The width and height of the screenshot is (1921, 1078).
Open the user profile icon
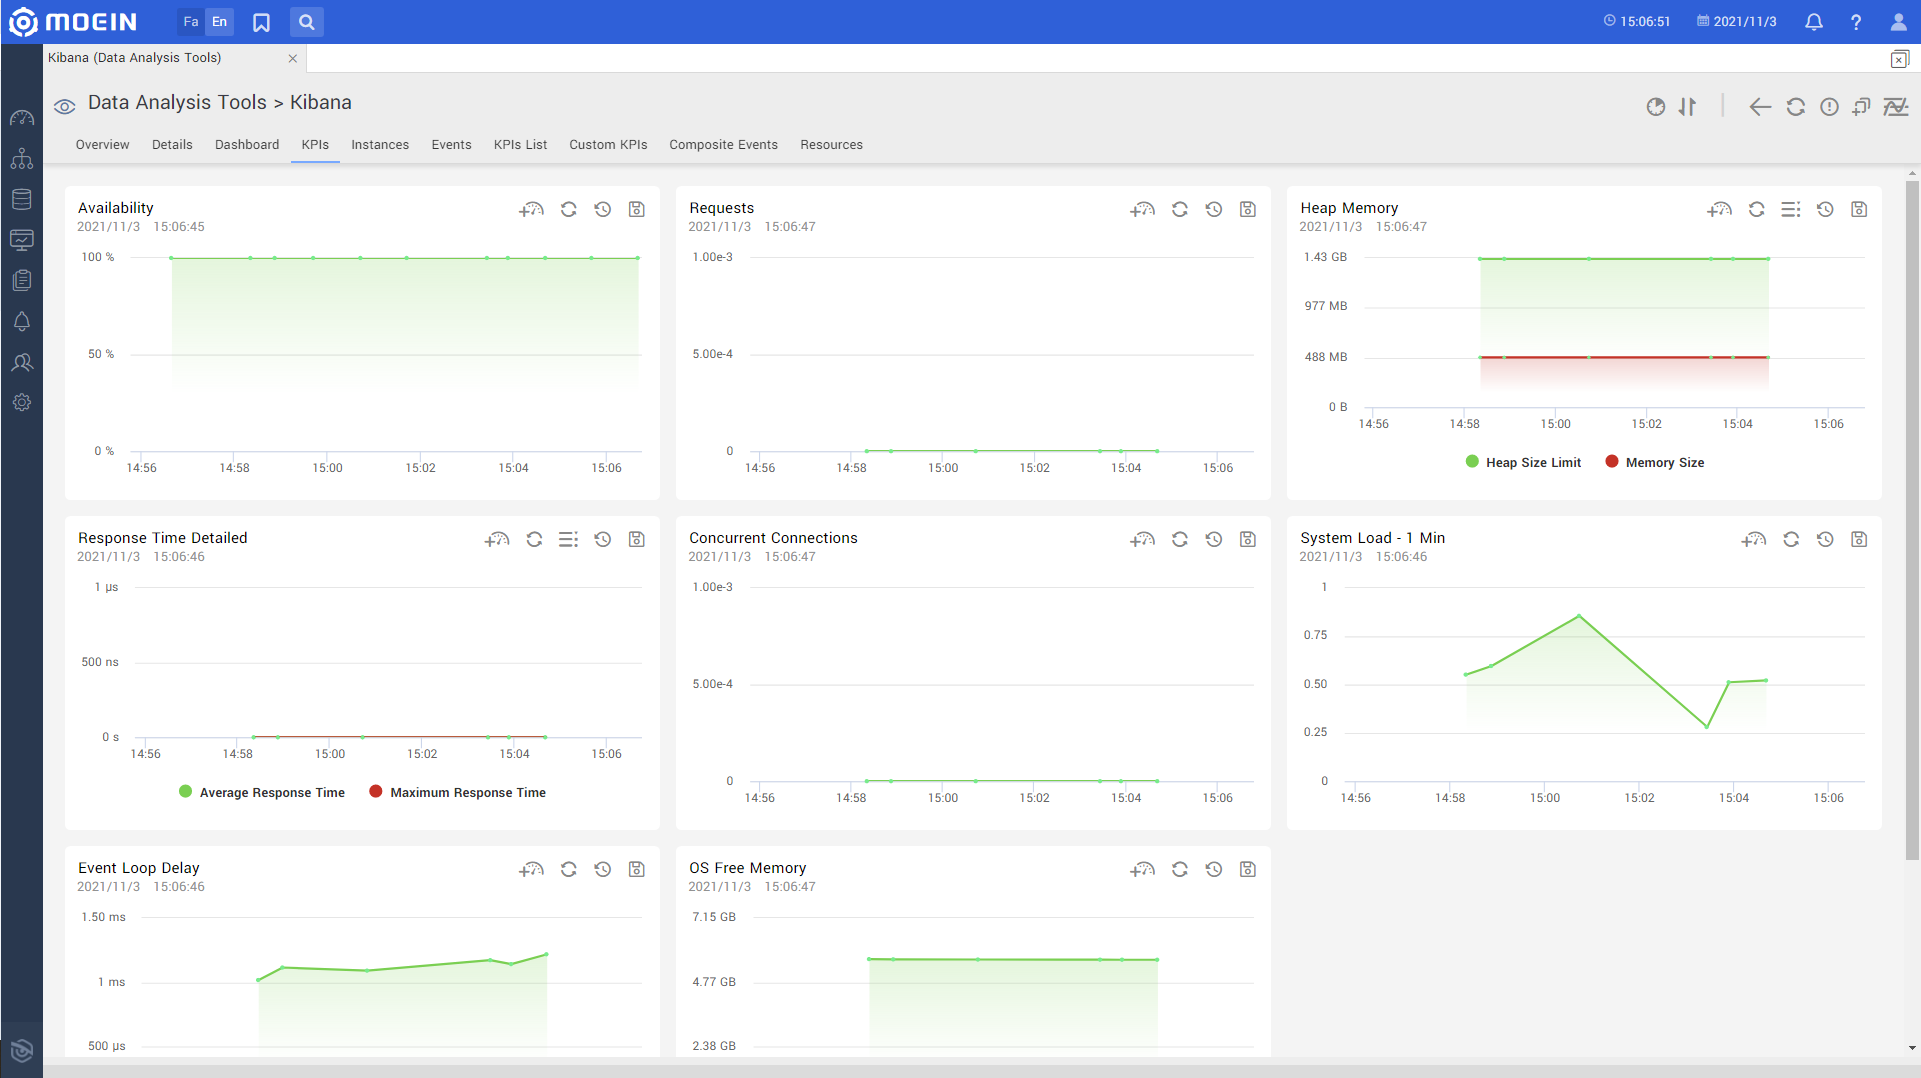click(x=1898, y=22)
